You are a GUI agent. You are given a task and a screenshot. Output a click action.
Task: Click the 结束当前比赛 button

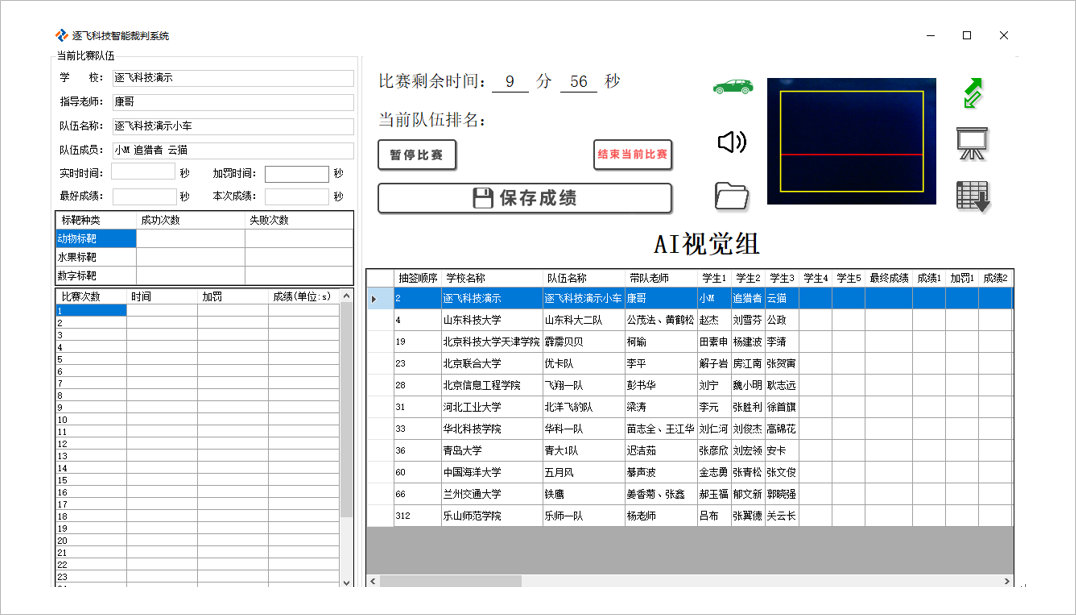pos(632,154)
